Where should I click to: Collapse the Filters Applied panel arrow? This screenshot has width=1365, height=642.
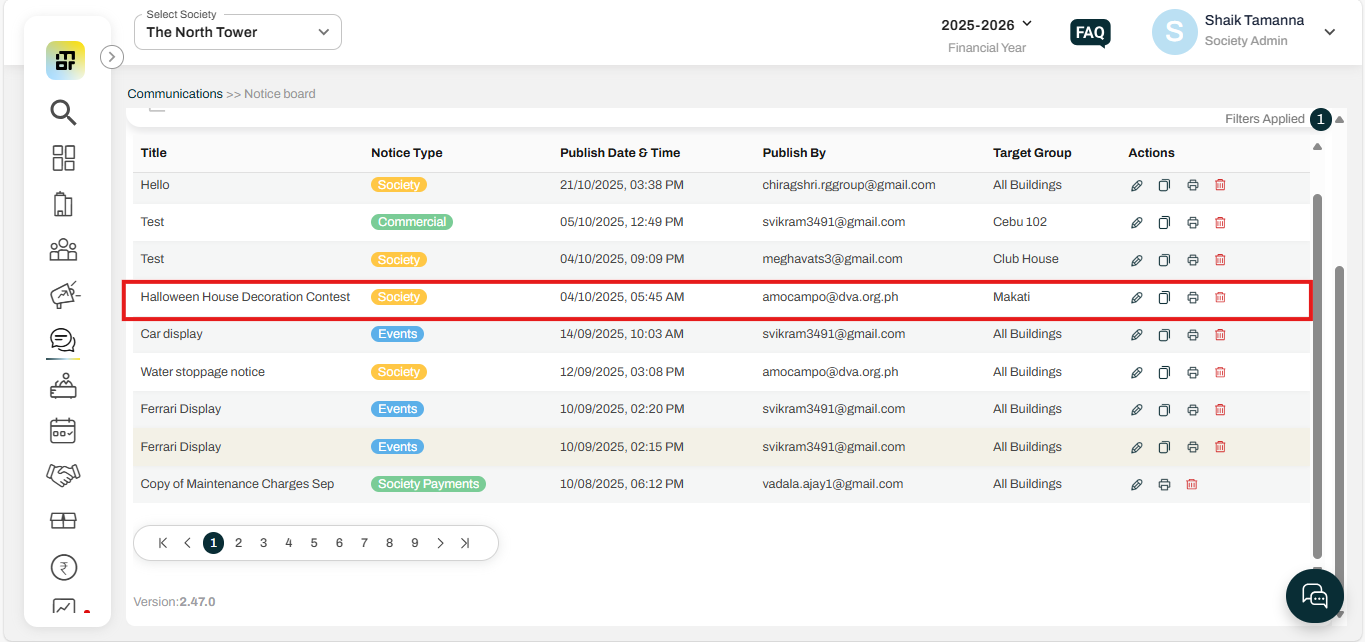click(x=1340, y=119)
